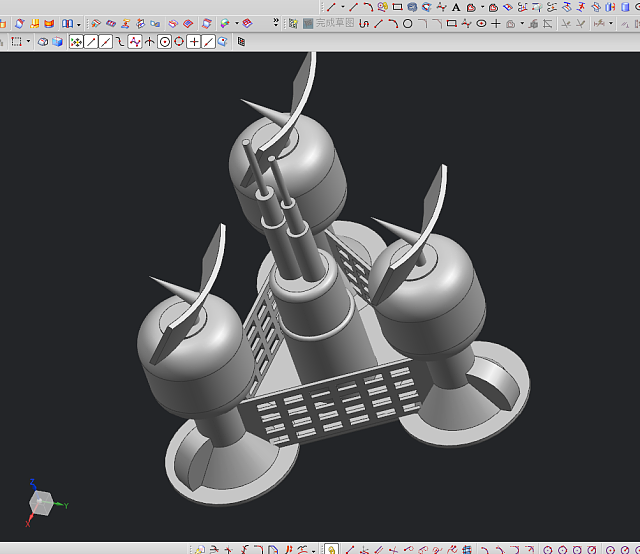Choose the sketch Rectangle tool
The image size is (640, 554).
coord(451,24)
